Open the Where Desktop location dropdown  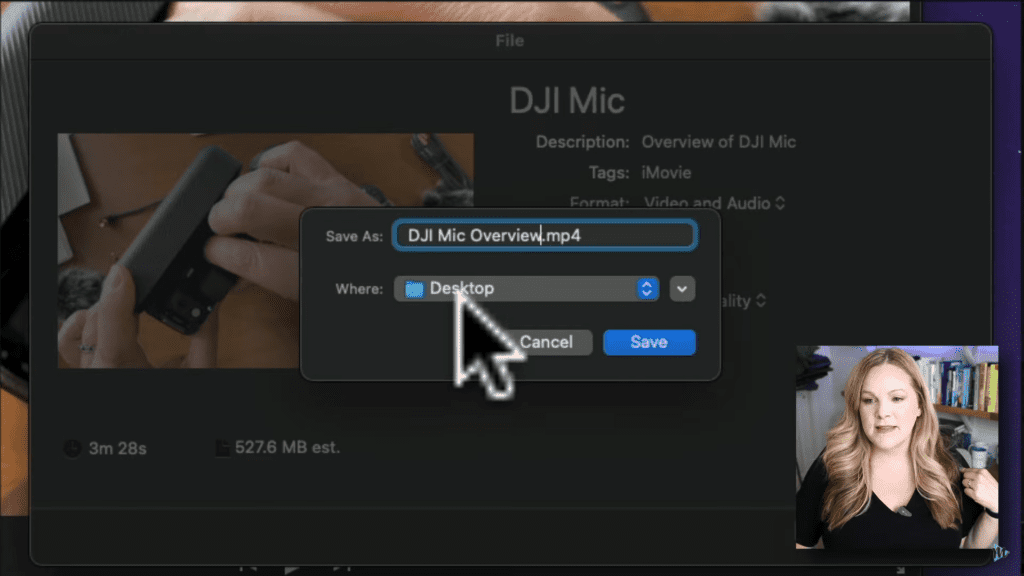(x=526, y=289)
